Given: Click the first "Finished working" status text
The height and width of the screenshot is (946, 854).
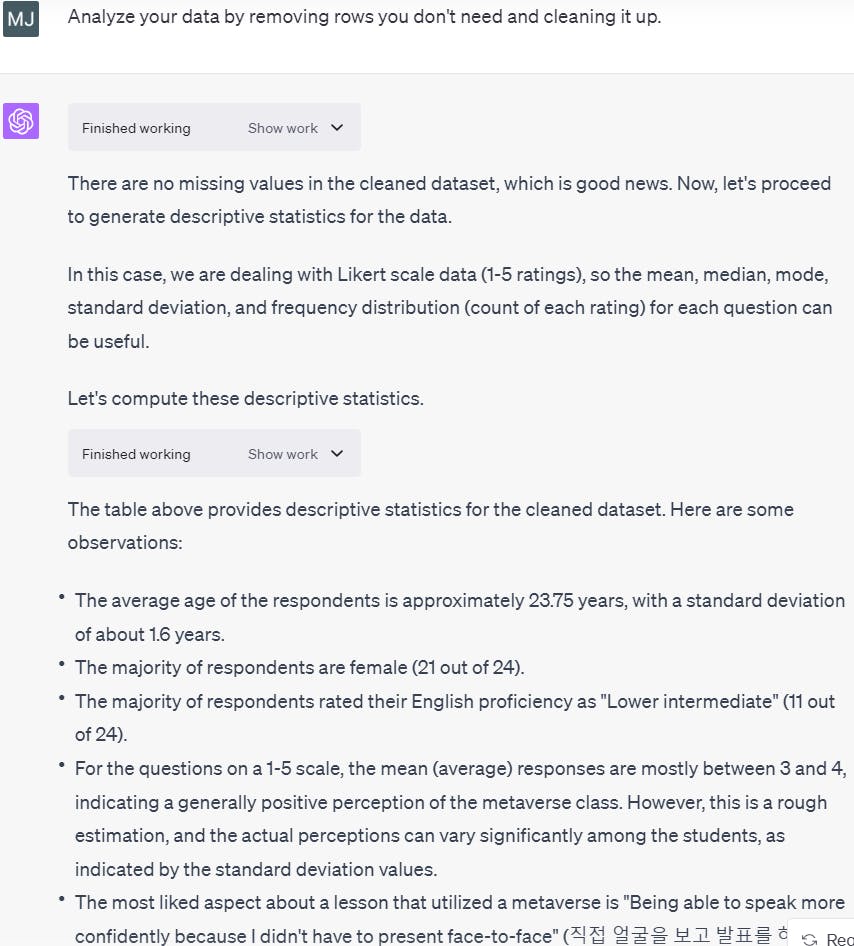Looking at the screenshot, I should point(136,128).
